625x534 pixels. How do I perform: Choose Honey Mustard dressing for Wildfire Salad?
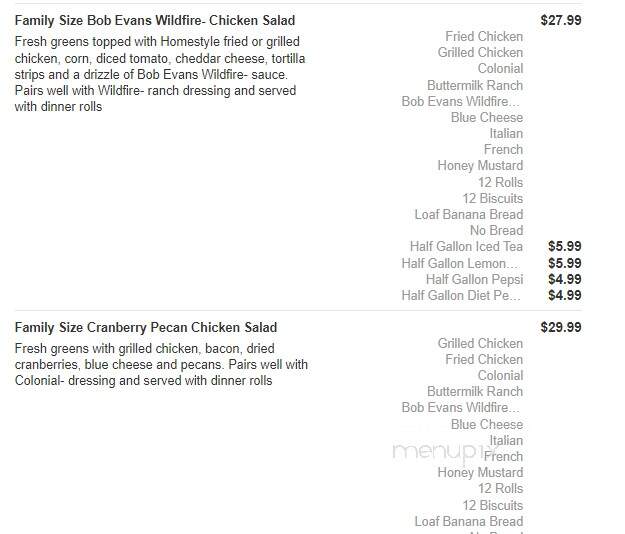(x=480, y=165)
